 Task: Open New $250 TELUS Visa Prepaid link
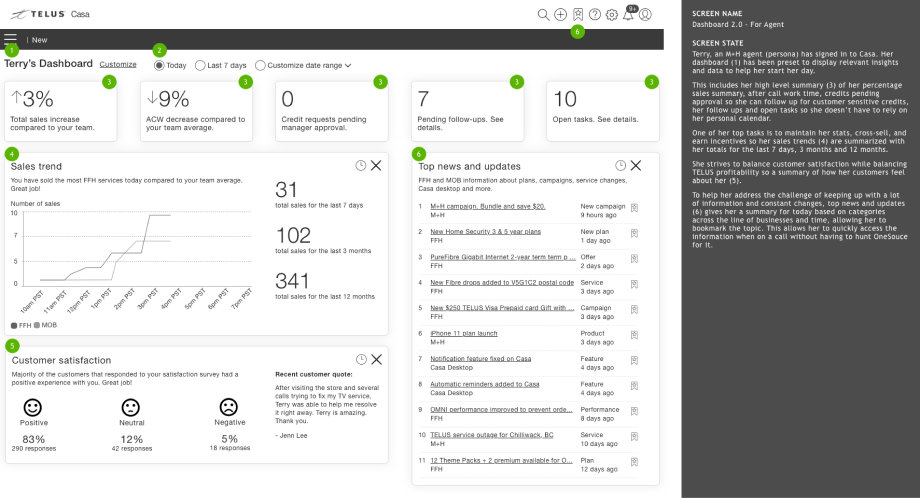pos(502,307)
